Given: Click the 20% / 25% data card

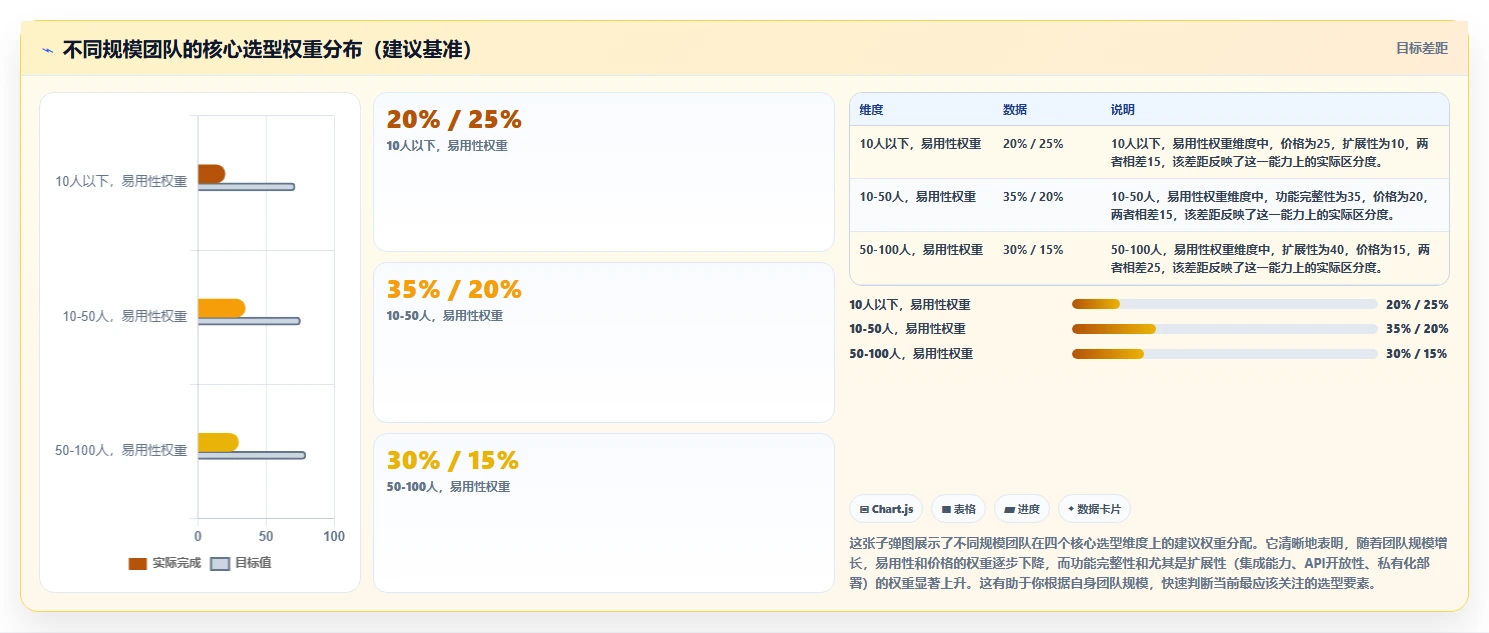Looking at the screenshot, I should pyautogui.click(x=604, y=172).
